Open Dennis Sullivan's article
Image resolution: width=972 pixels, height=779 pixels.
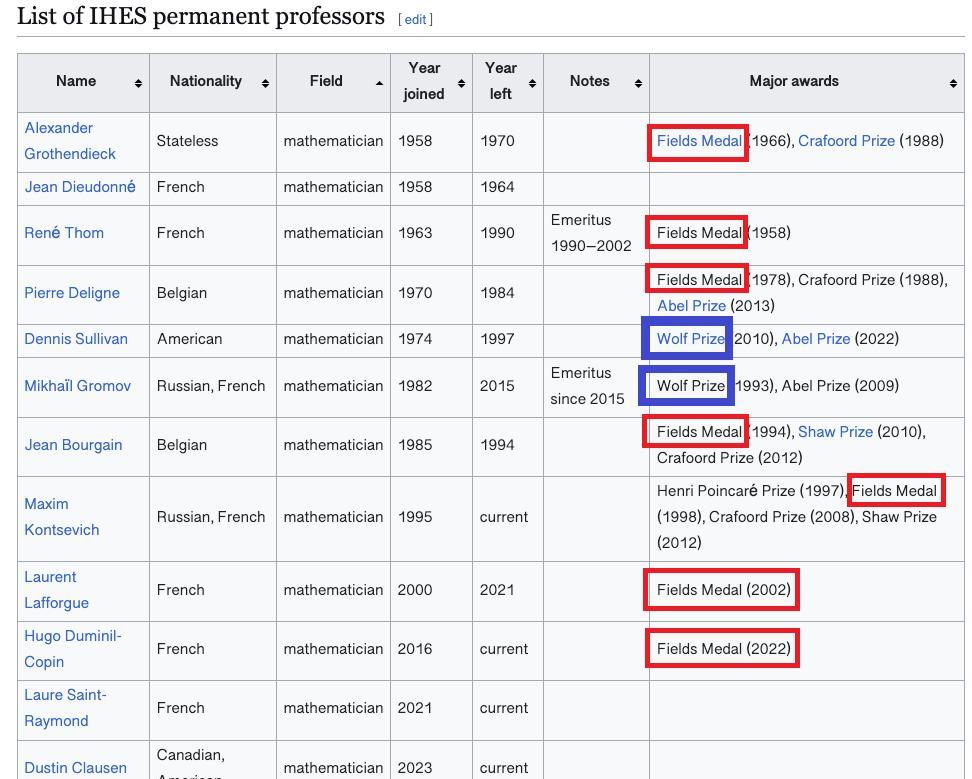pos(76,339)
